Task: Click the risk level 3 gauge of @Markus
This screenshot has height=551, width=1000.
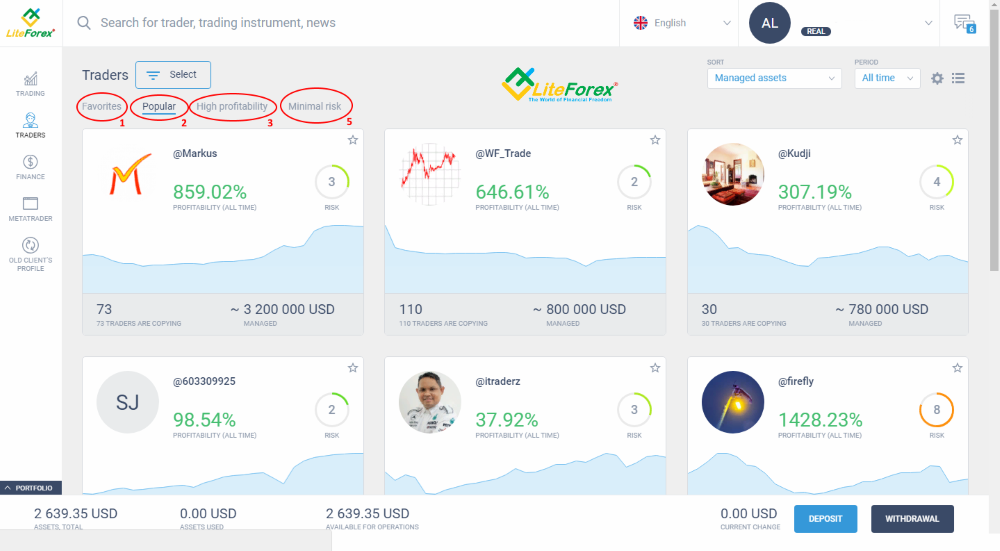Action: [332, 182]
